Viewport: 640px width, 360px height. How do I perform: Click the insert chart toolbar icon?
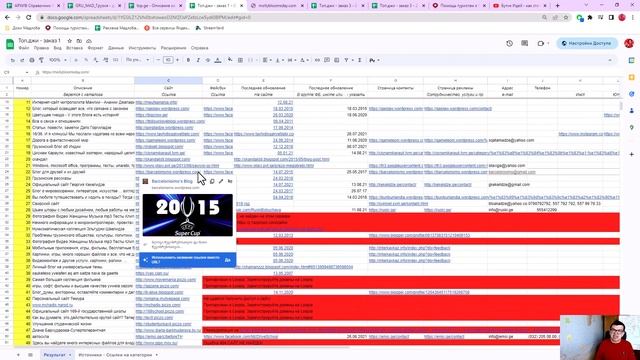click(337, 60)
